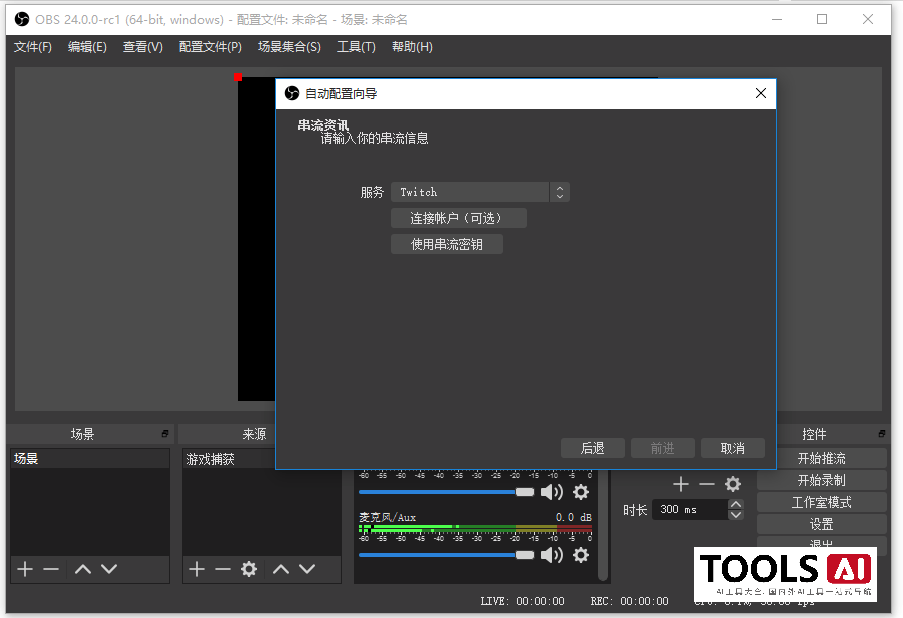Mute 麦克风/Aux with the speaker icon
903x618 pixels.
[x=553, y=555]
